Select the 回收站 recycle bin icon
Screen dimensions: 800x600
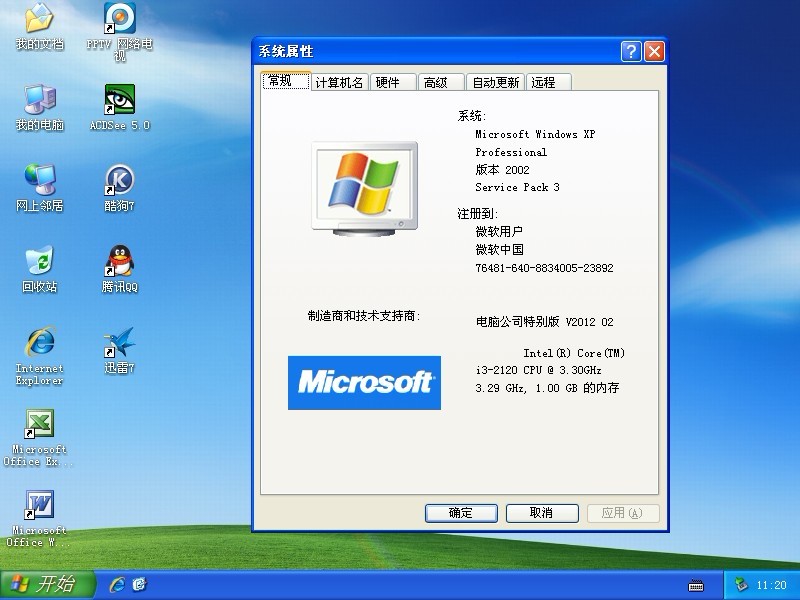tap(39, 269)
